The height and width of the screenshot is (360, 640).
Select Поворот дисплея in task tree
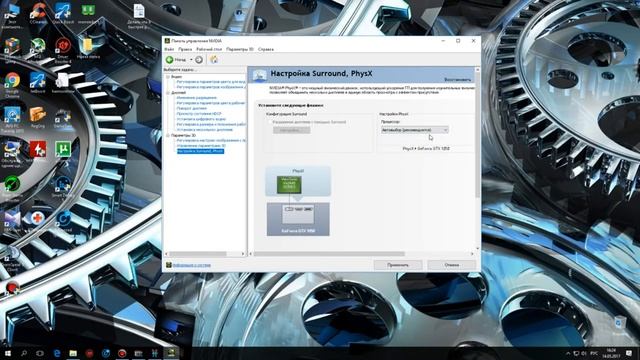[192, 108]
